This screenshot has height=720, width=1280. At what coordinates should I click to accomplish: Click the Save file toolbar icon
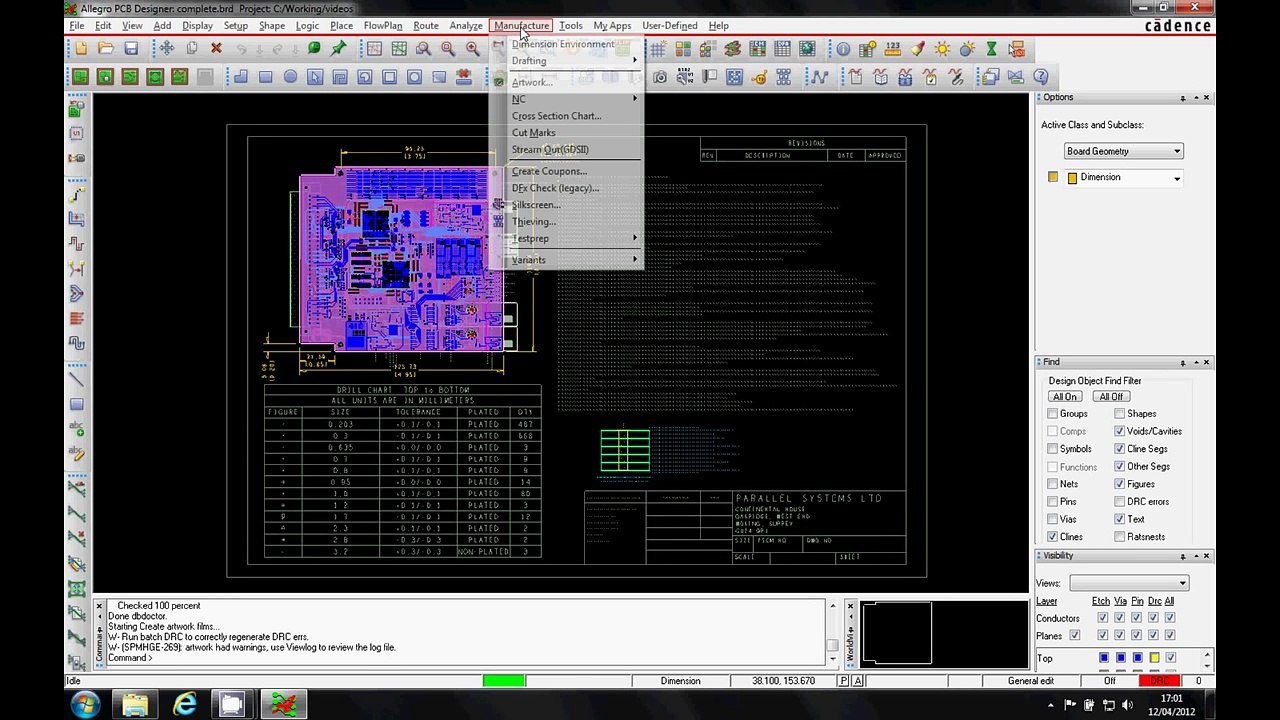pyautogui.click(x=131, y=49)
